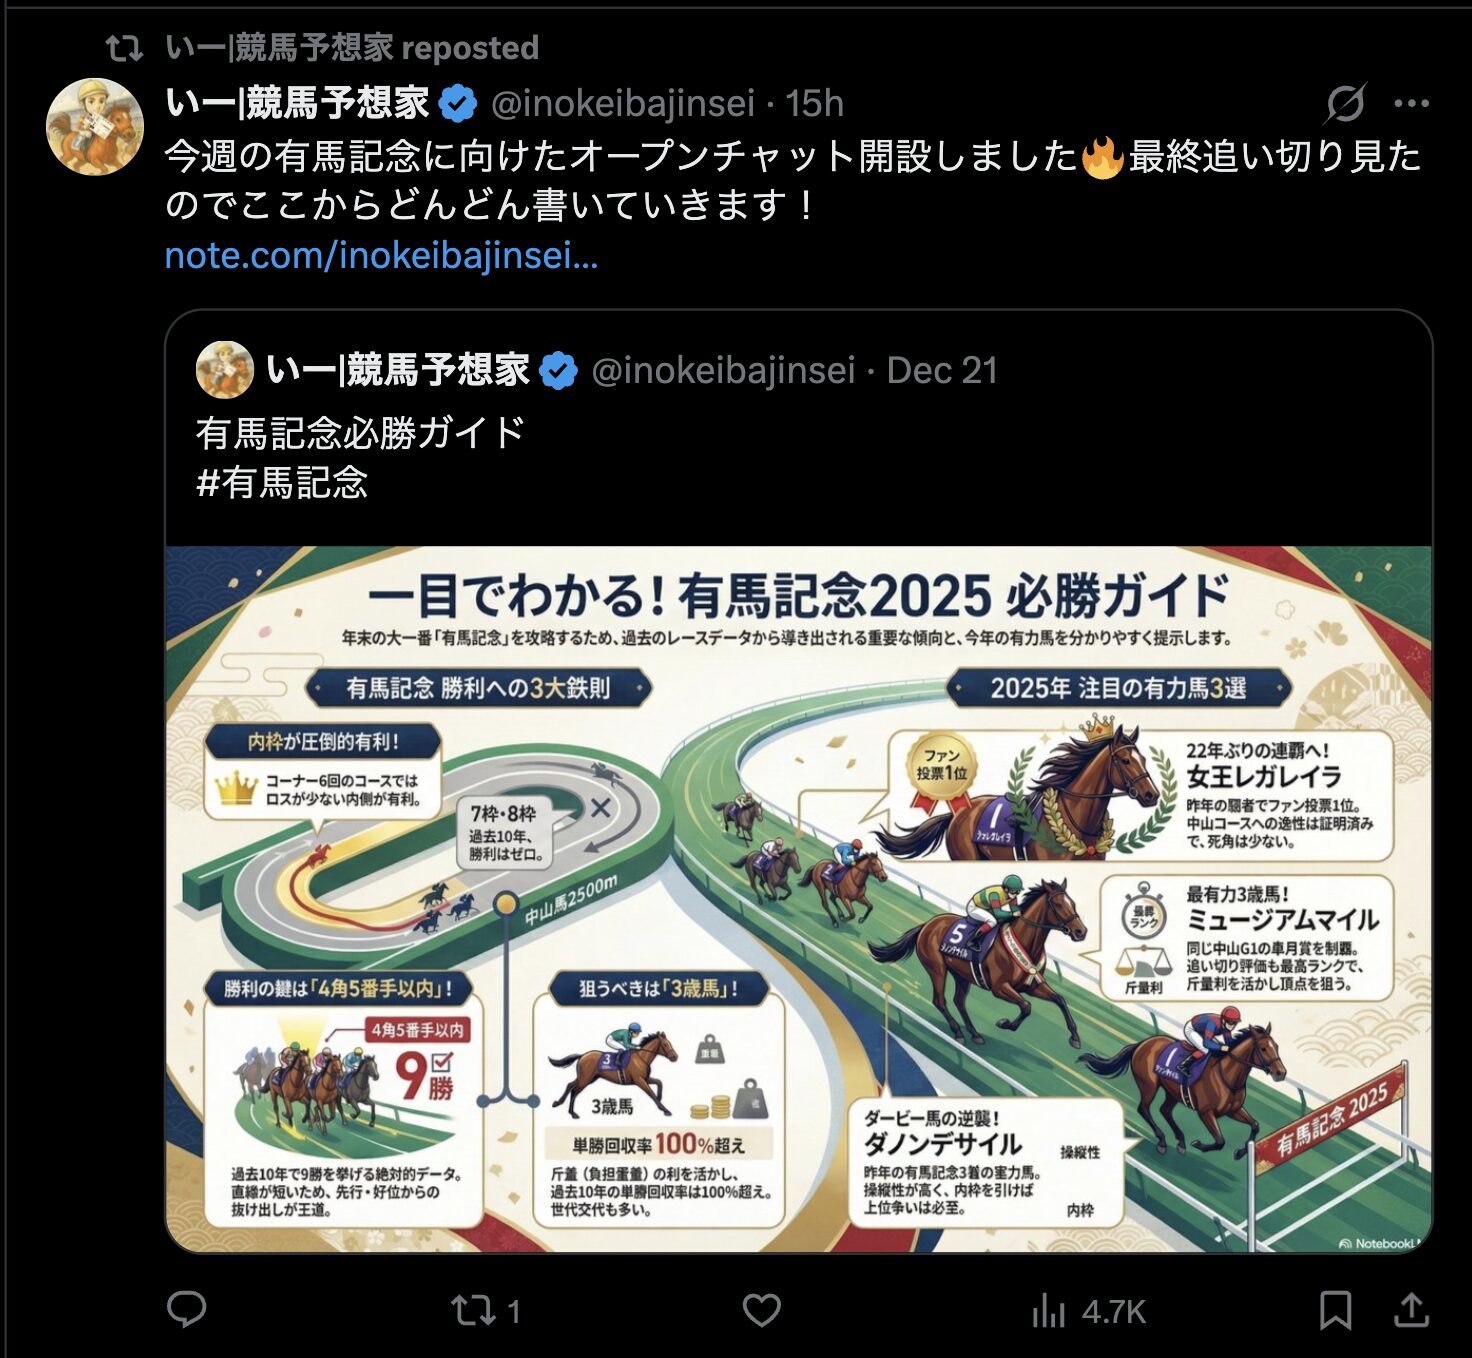
Task: Click the reply speech bubble icon
Action: pyautogui.click(x=186, y=1309)
